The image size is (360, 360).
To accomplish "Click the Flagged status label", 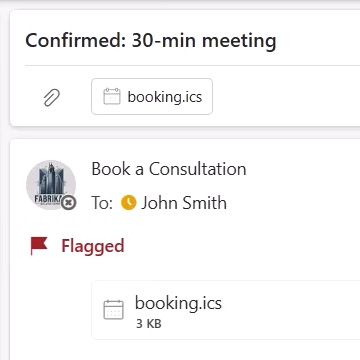I will pyautogui.click(x=93, y=246).
